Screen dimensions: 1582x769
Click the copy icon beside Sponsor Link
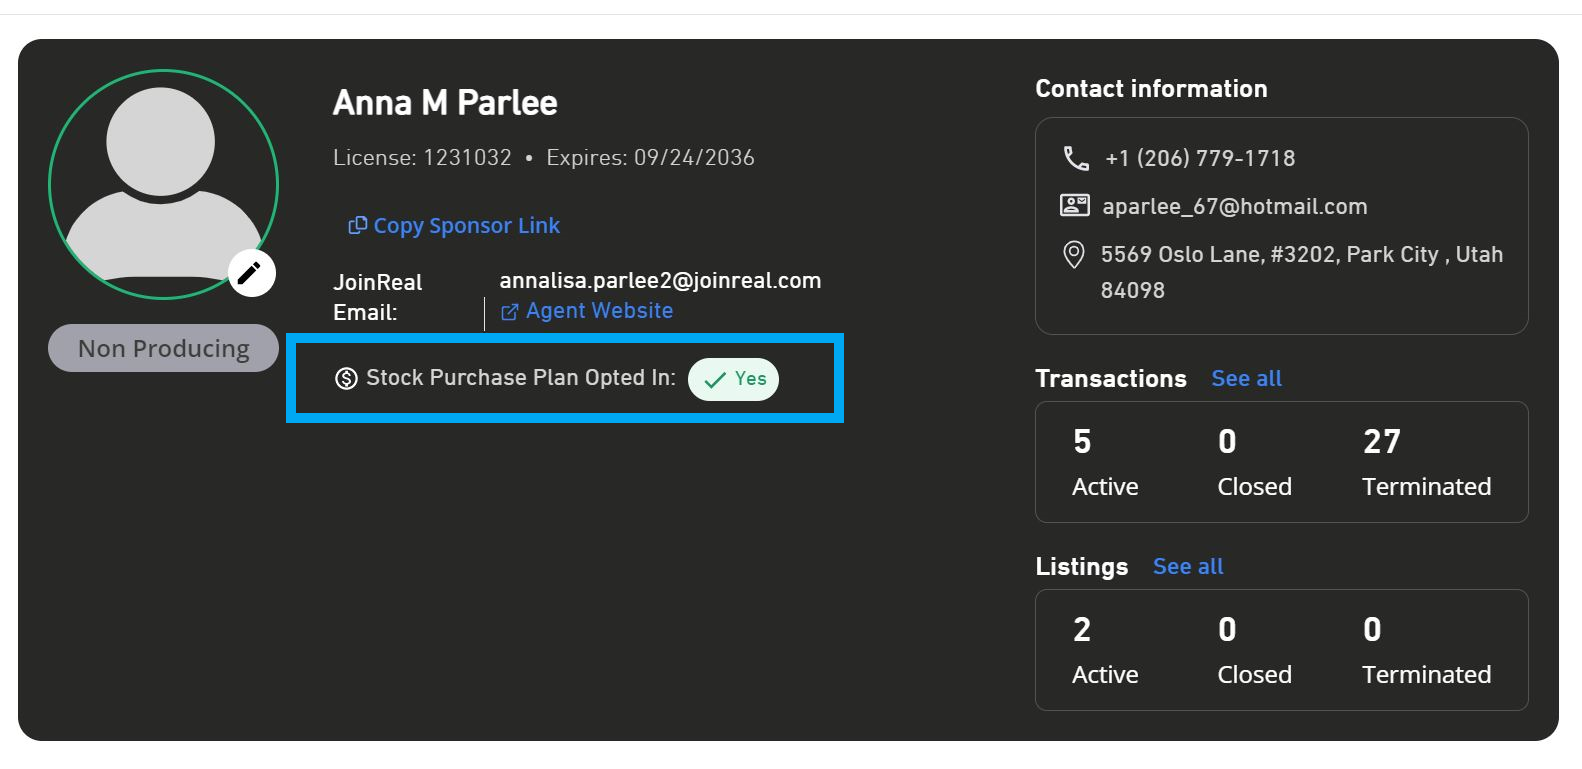357,226
